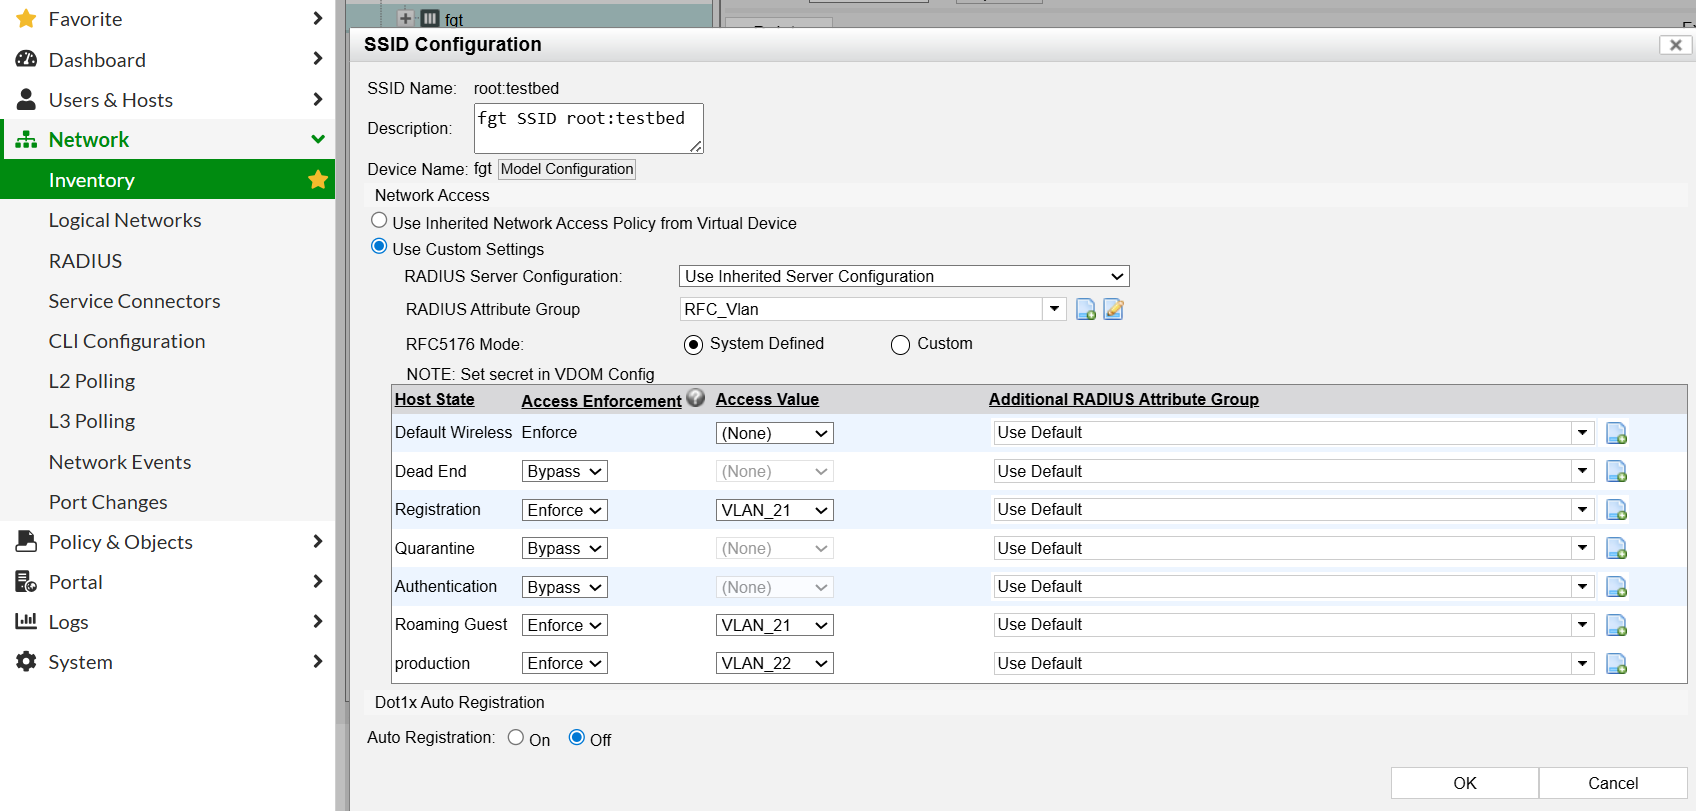This screenshot has height=811, width=1696.
Task: Click add attribute group icon for Default Wireless
Action: (x=1616, y=433)
